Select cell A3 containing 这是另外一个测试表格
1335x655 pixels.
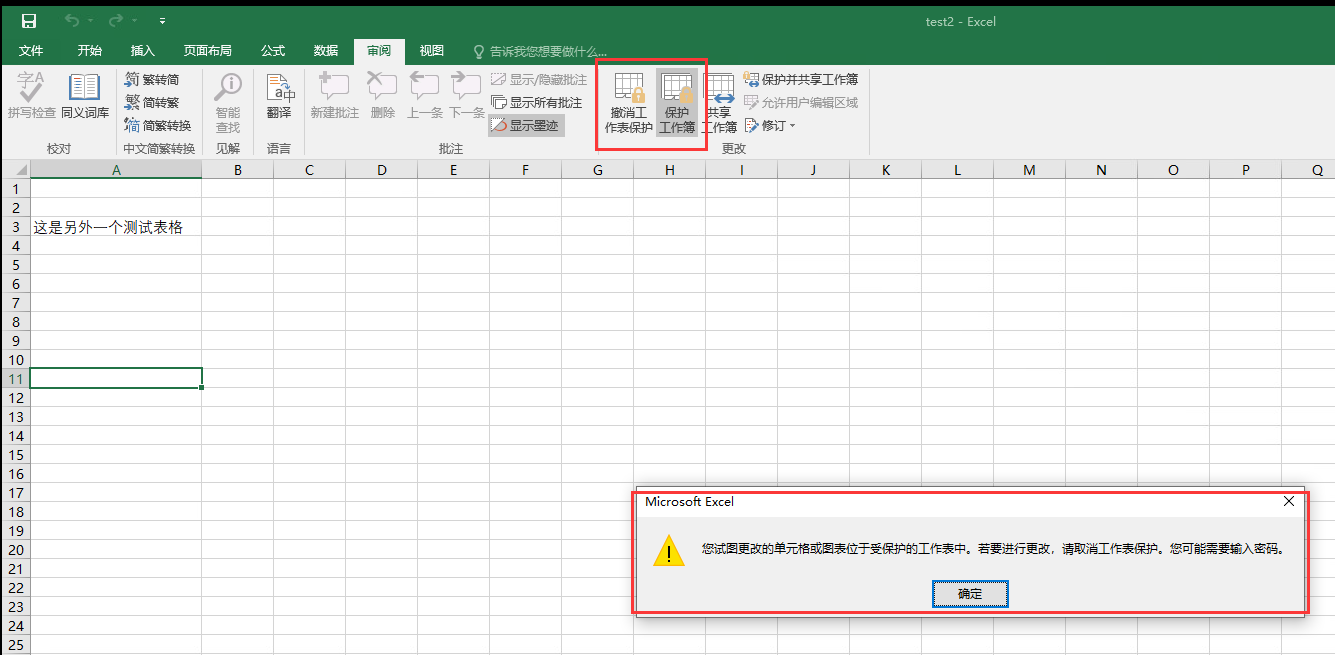pos(115,227)
